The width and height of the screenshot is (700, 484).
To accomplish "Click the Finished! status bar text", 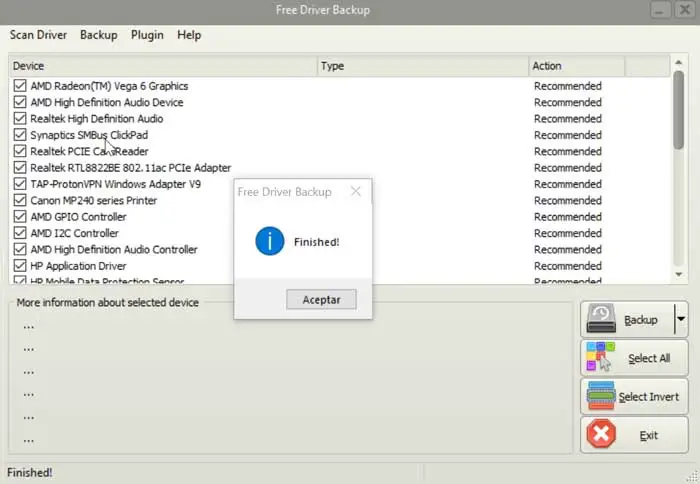I will click(29, 472).
